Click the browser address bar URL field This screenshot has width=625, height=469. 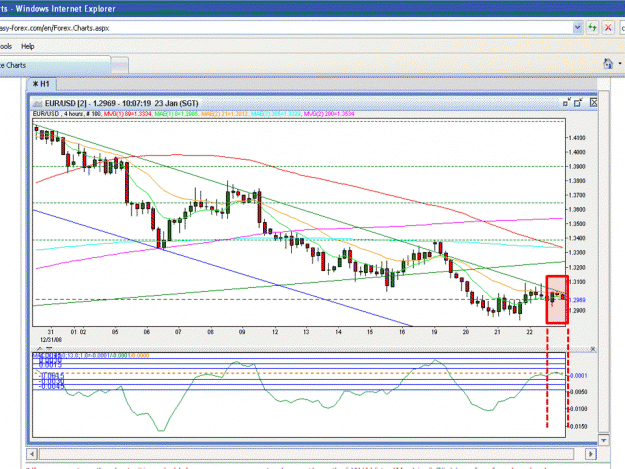pos(286,28)
